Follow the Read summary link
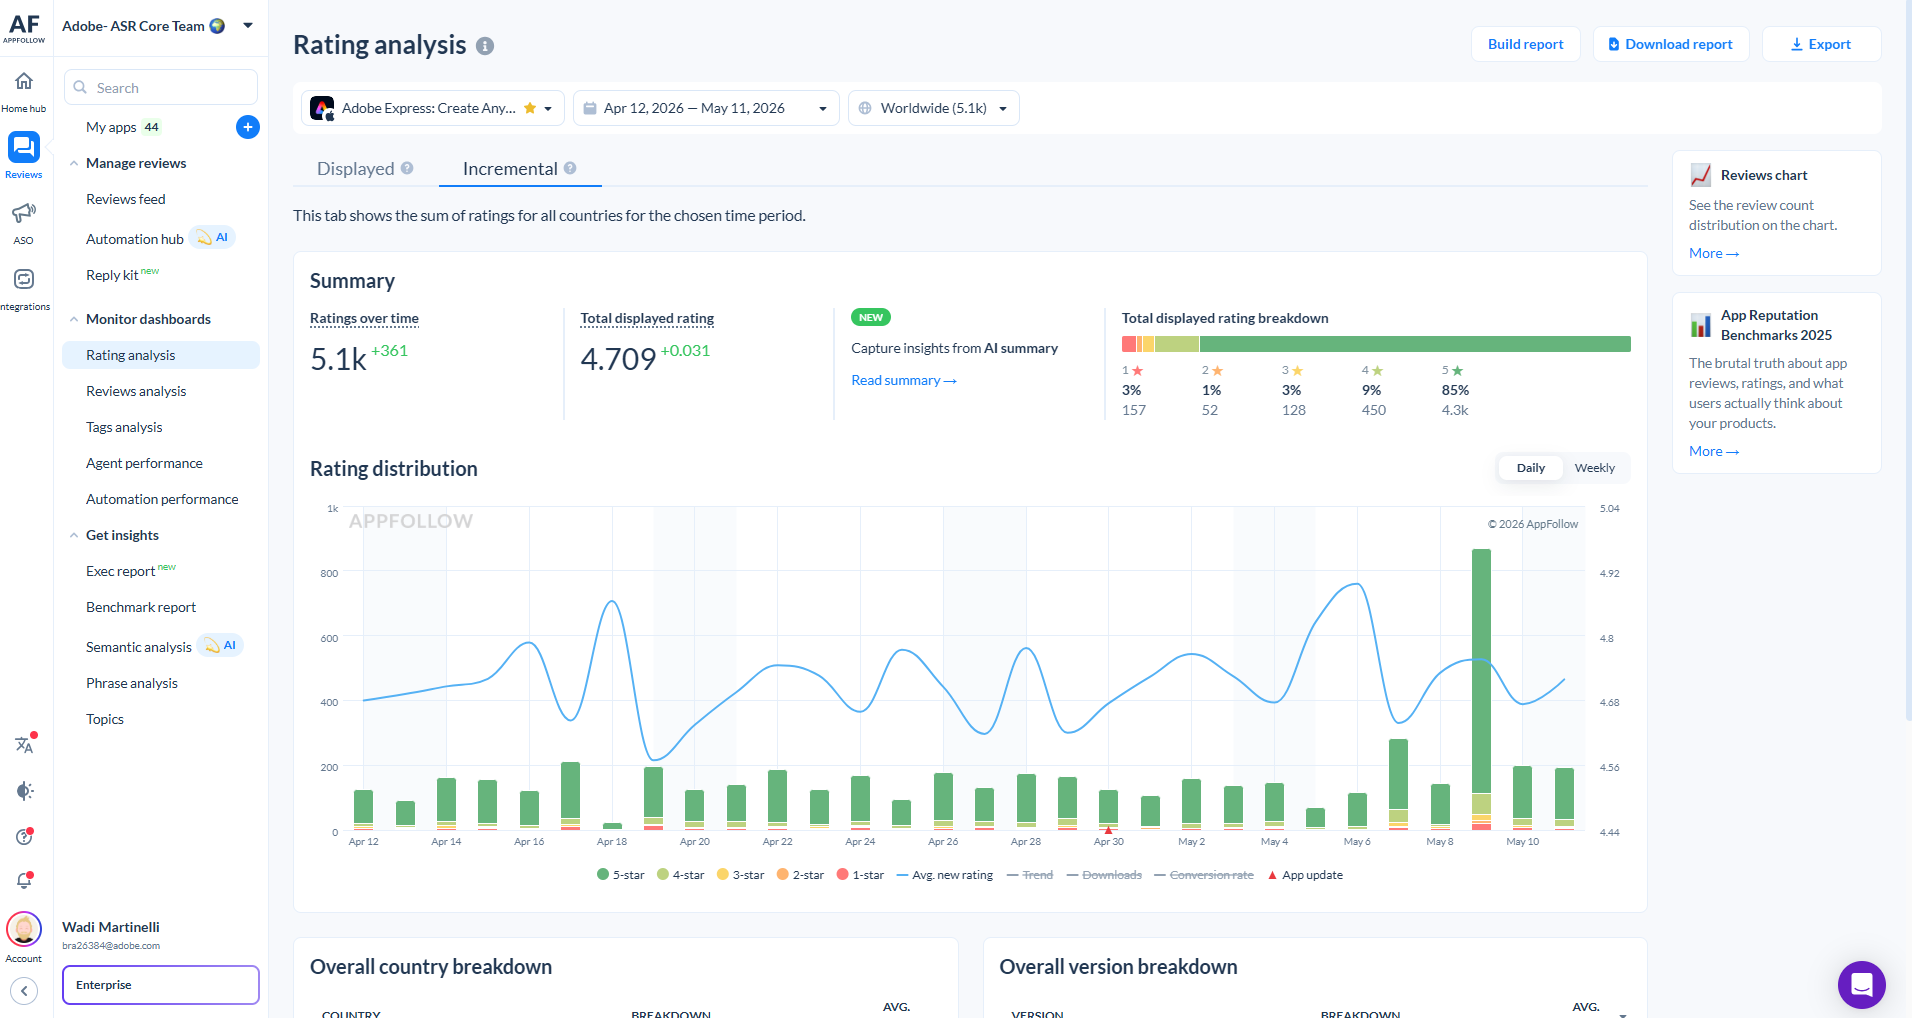Image resolution: width=1912 pixels, height=1018 pixels. (904, 380)
